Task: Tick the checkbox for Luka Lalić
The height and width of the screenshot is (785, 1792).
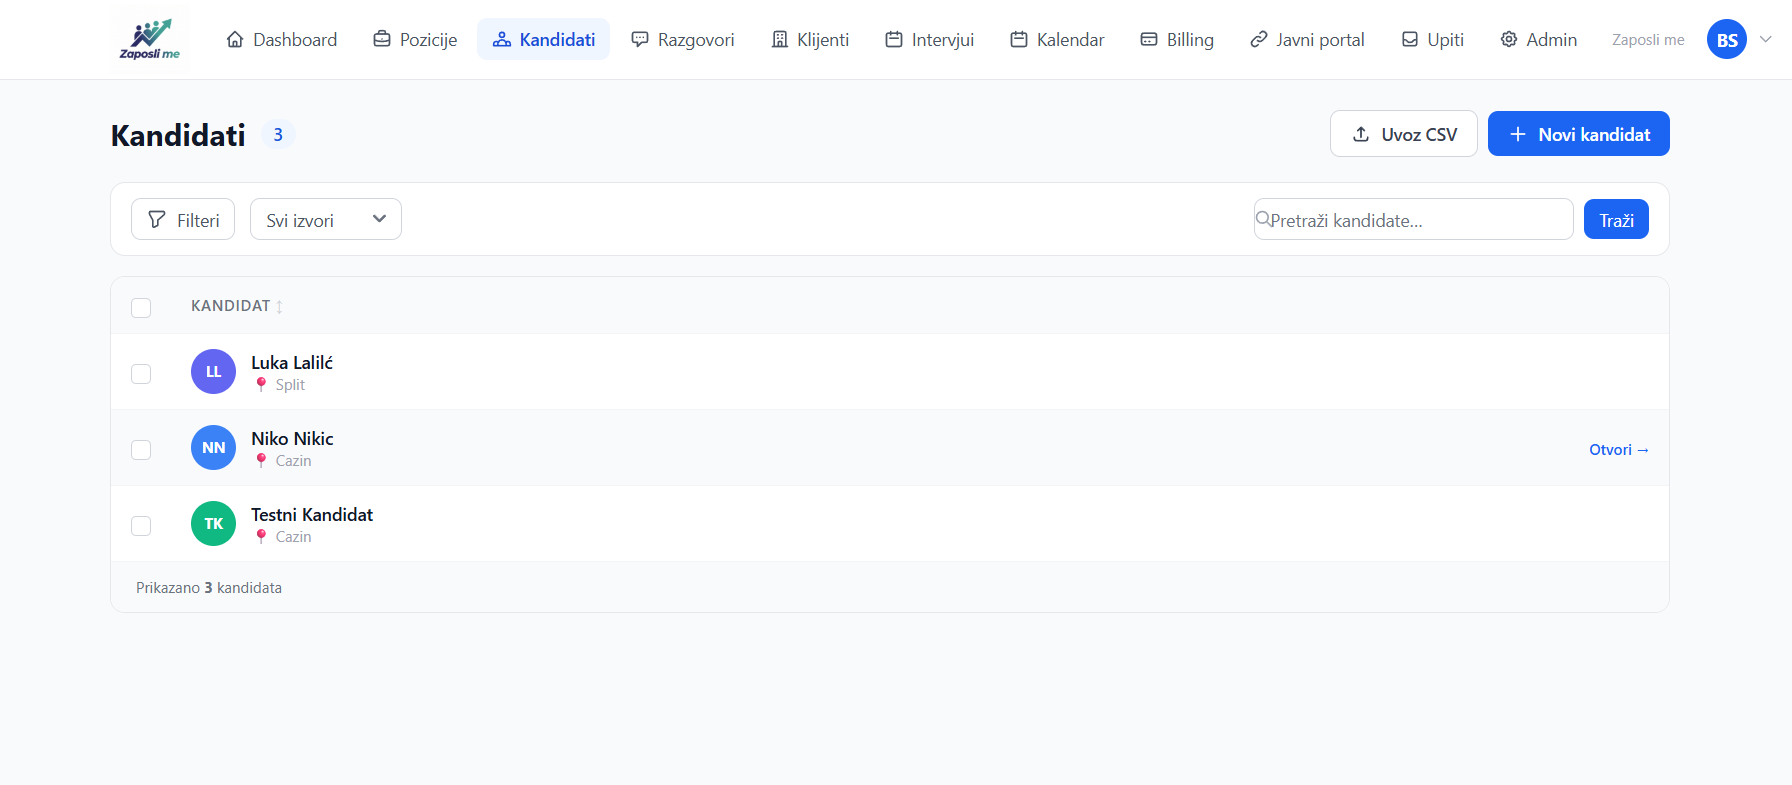Action: tap(141, 374)
